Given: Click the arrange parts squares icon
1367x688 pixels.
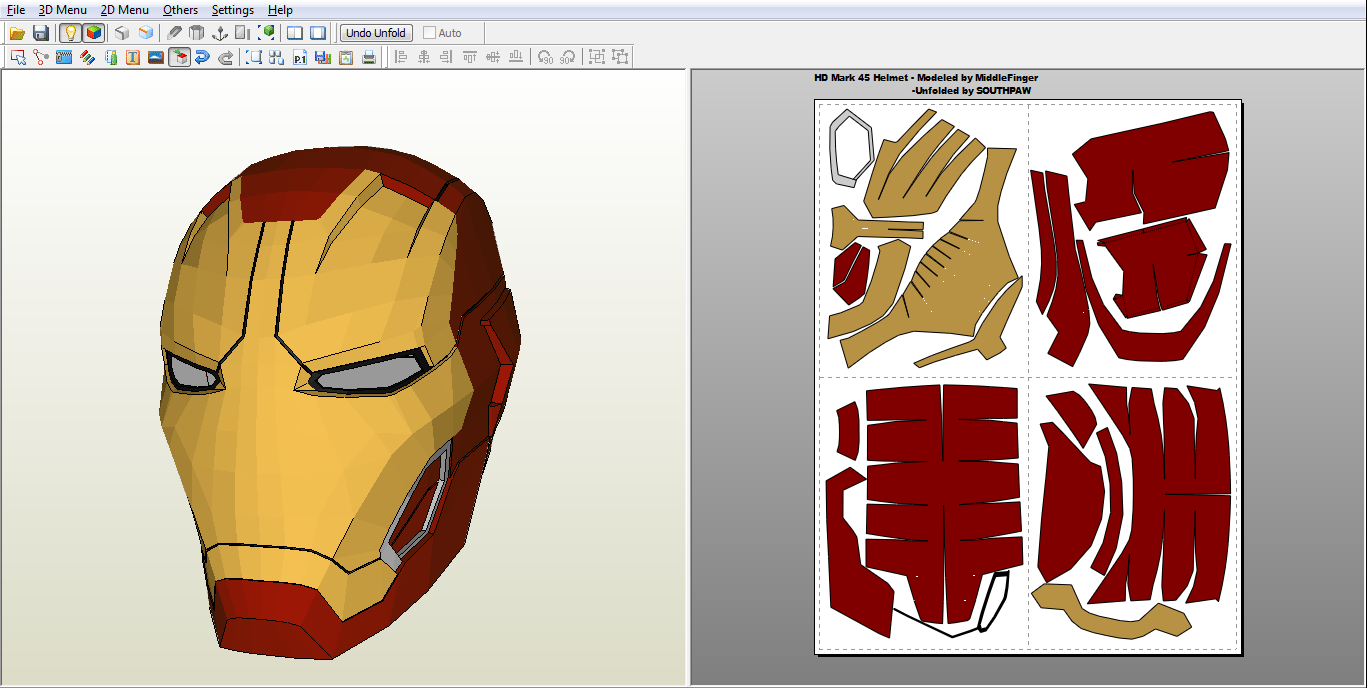Looking at the screenshot, I should point(277,57).
